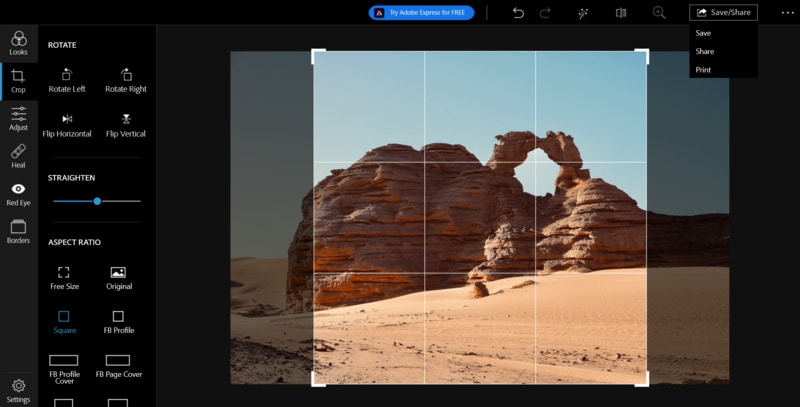Click the zoom magnifier icon
This screenshot has height=407, width=800.
tap(659, 13)
